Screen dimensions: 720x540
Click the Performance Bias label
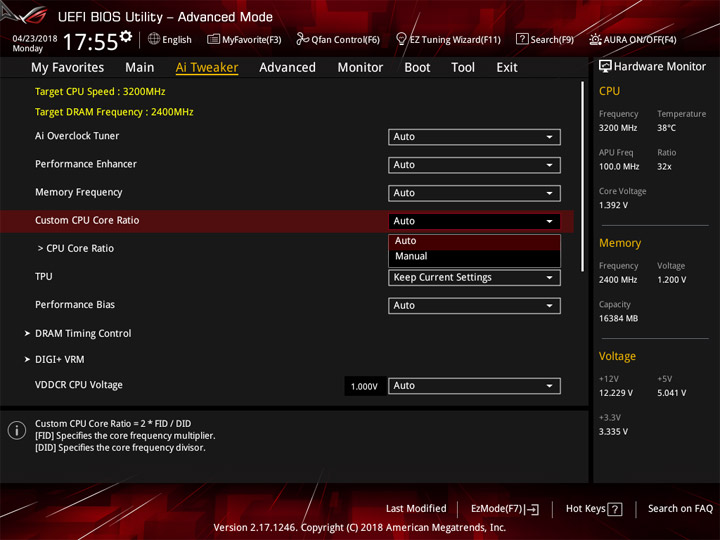click(75, 305)
